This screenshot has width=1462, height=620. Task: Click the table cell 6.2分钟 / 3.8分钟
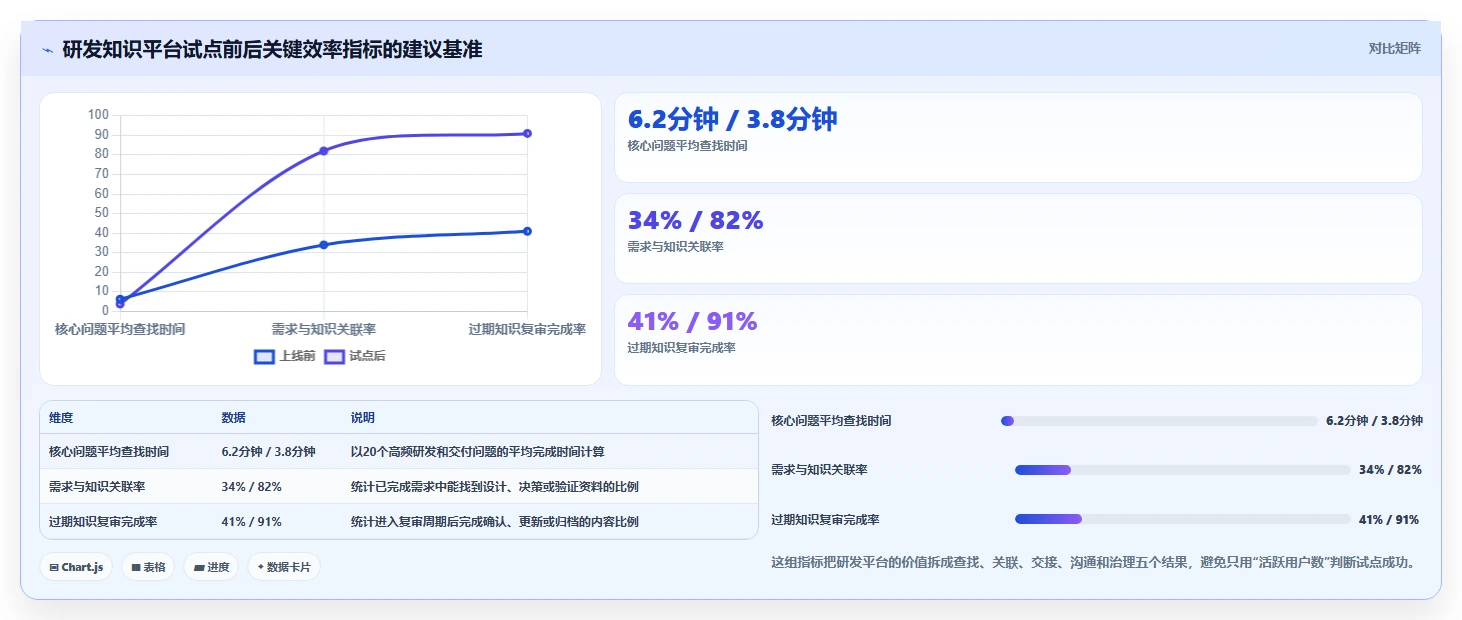pyautogui.click(x=277, y=452)
